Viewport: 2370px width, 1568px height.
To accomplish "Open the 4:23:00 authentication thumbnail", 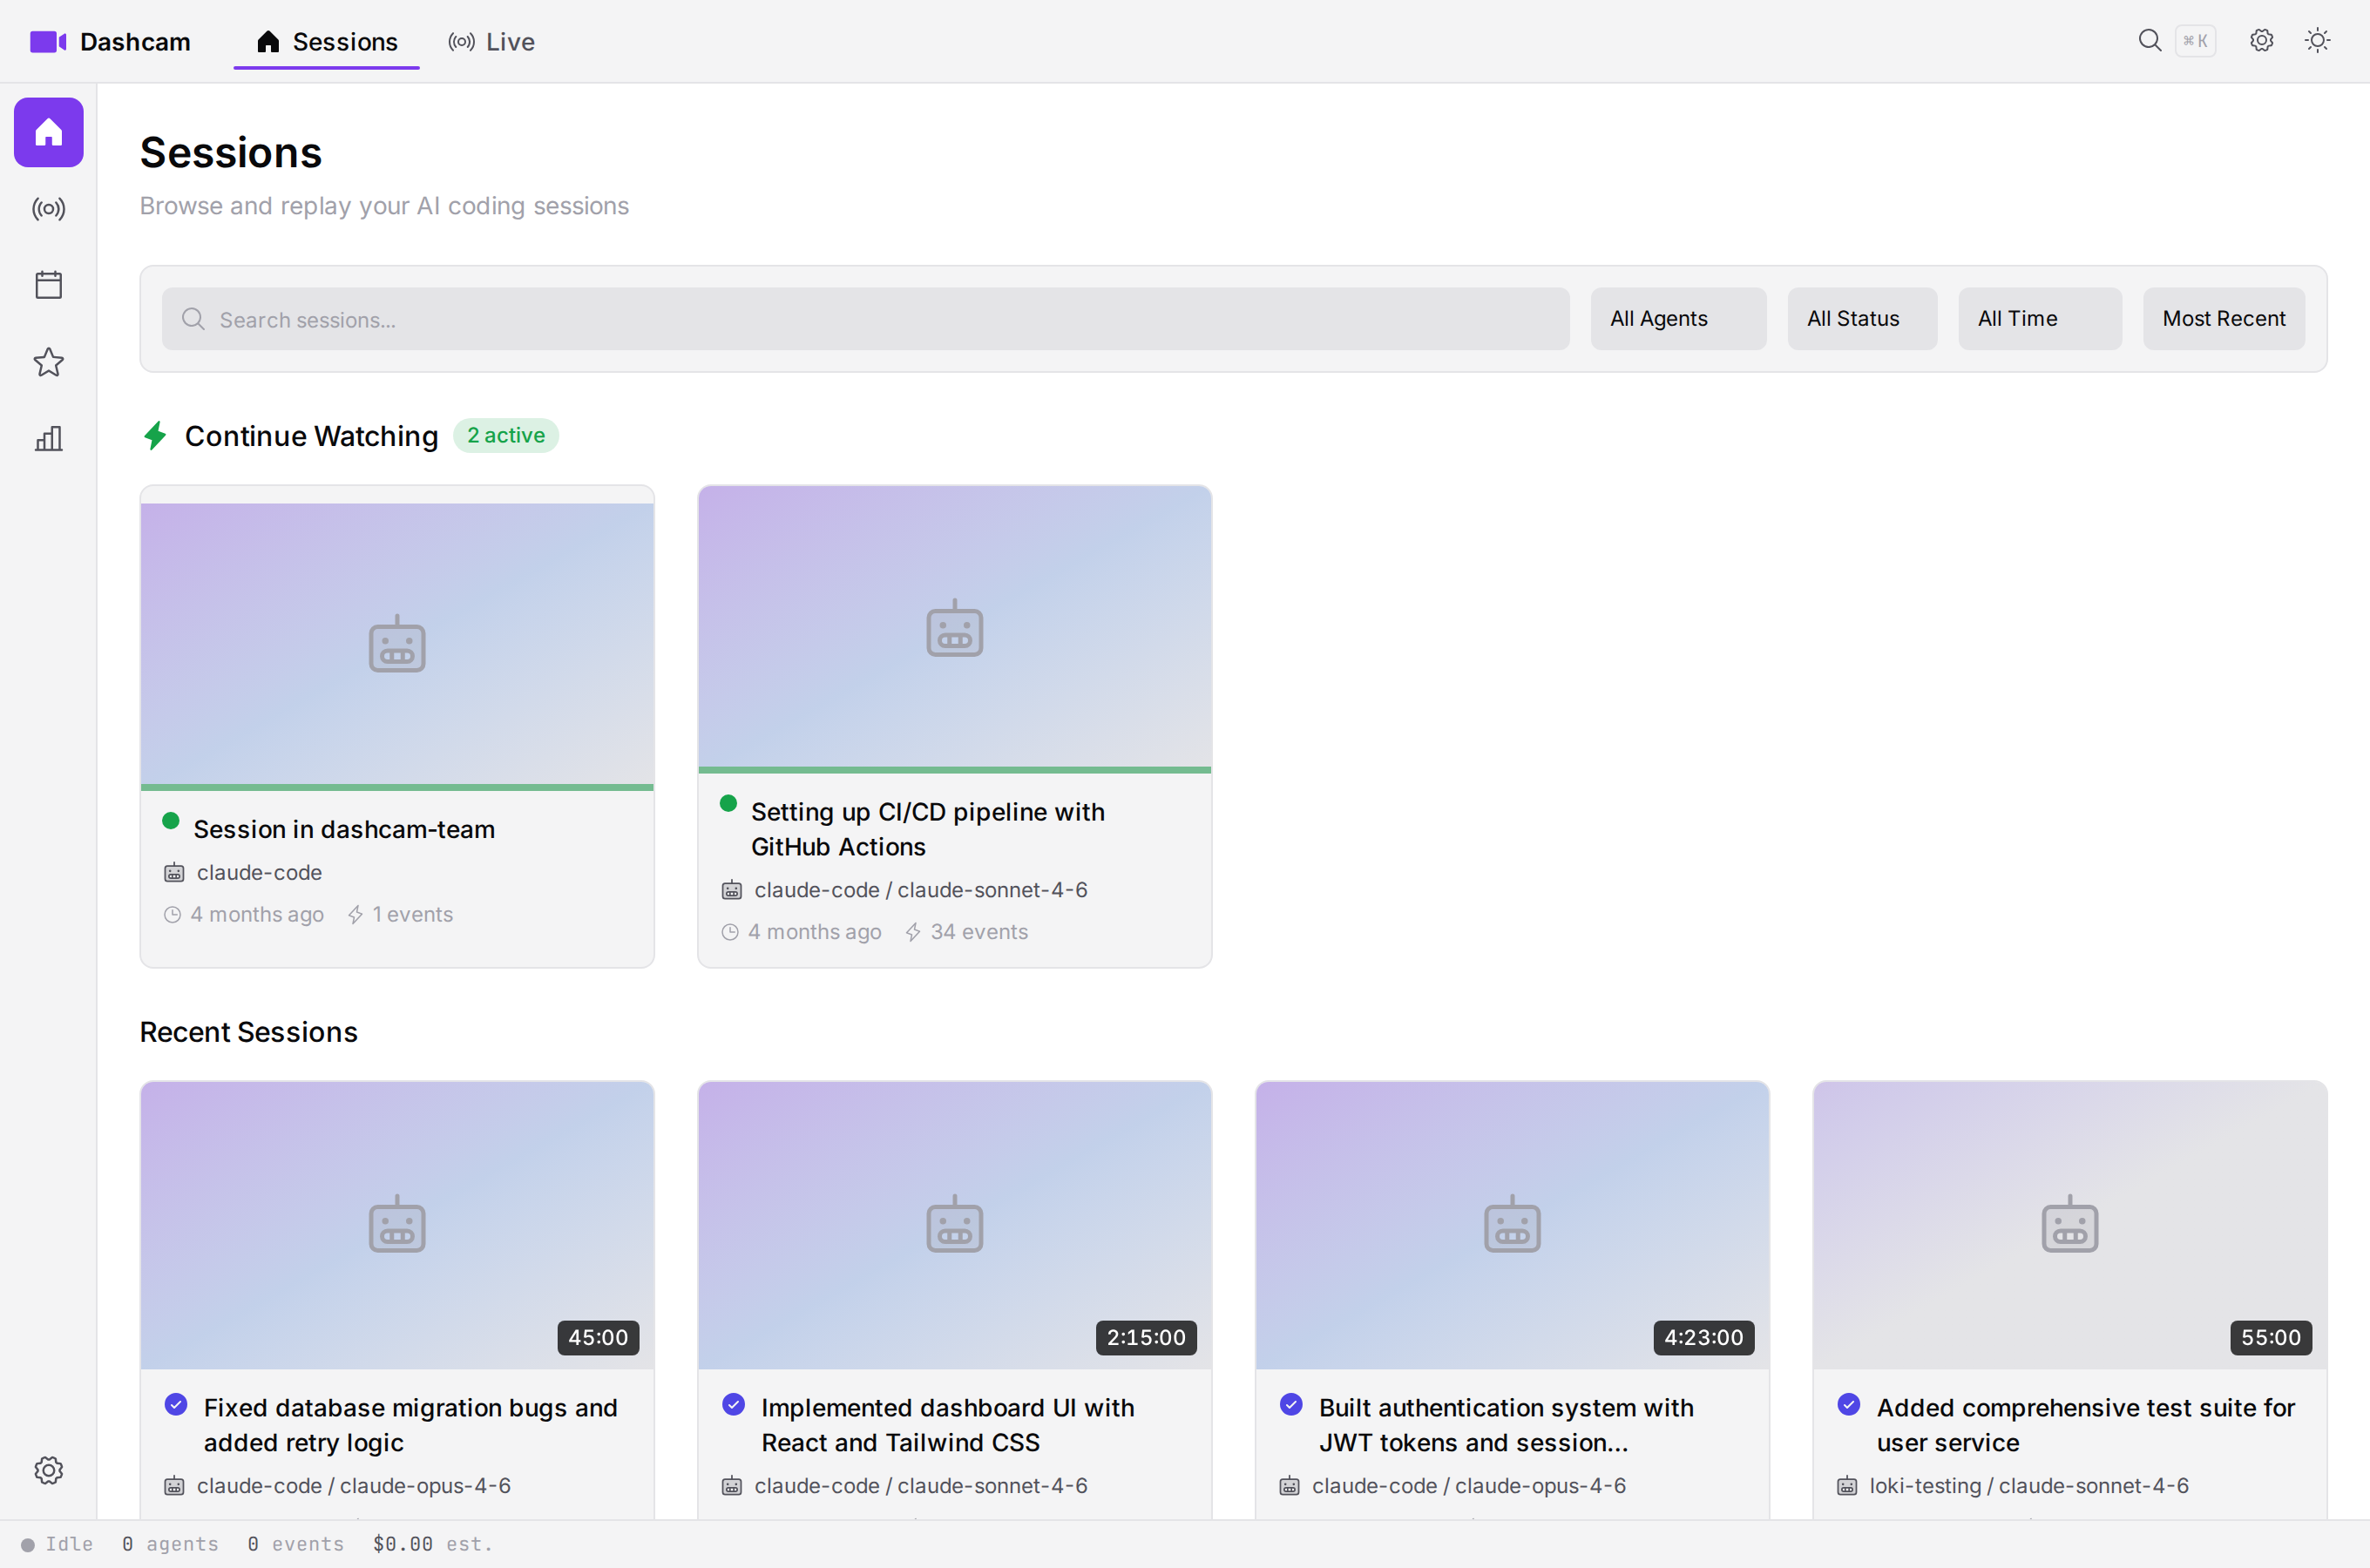I will 1512,1225.
